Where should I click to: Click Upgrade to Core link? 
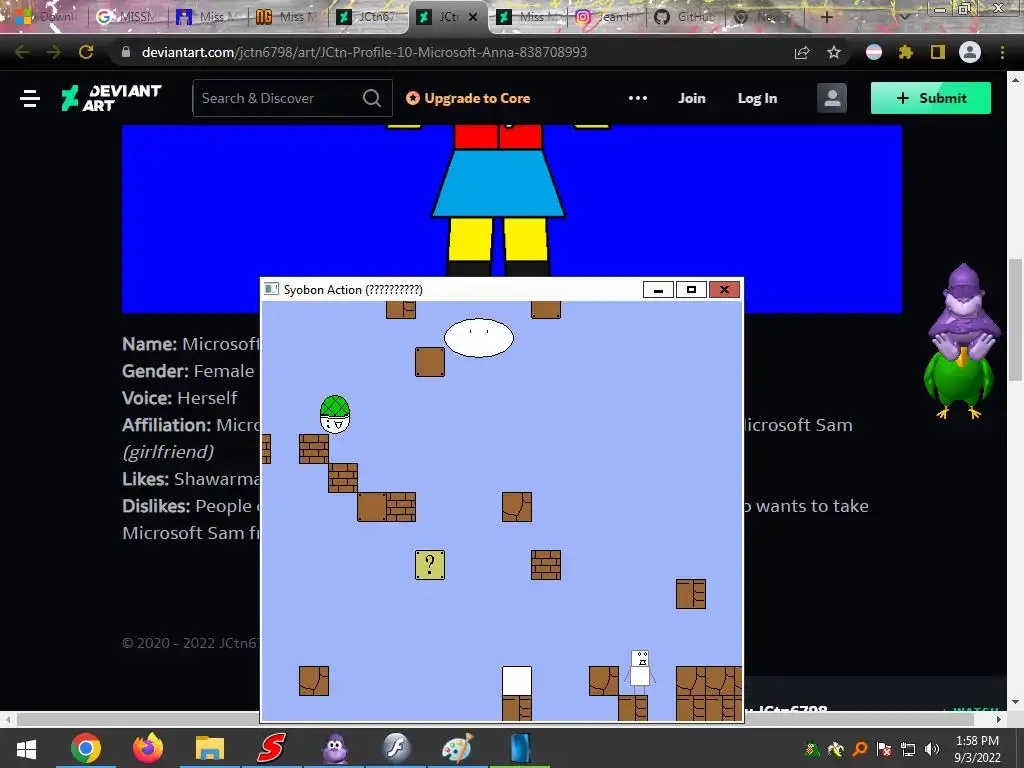(468, 98)
